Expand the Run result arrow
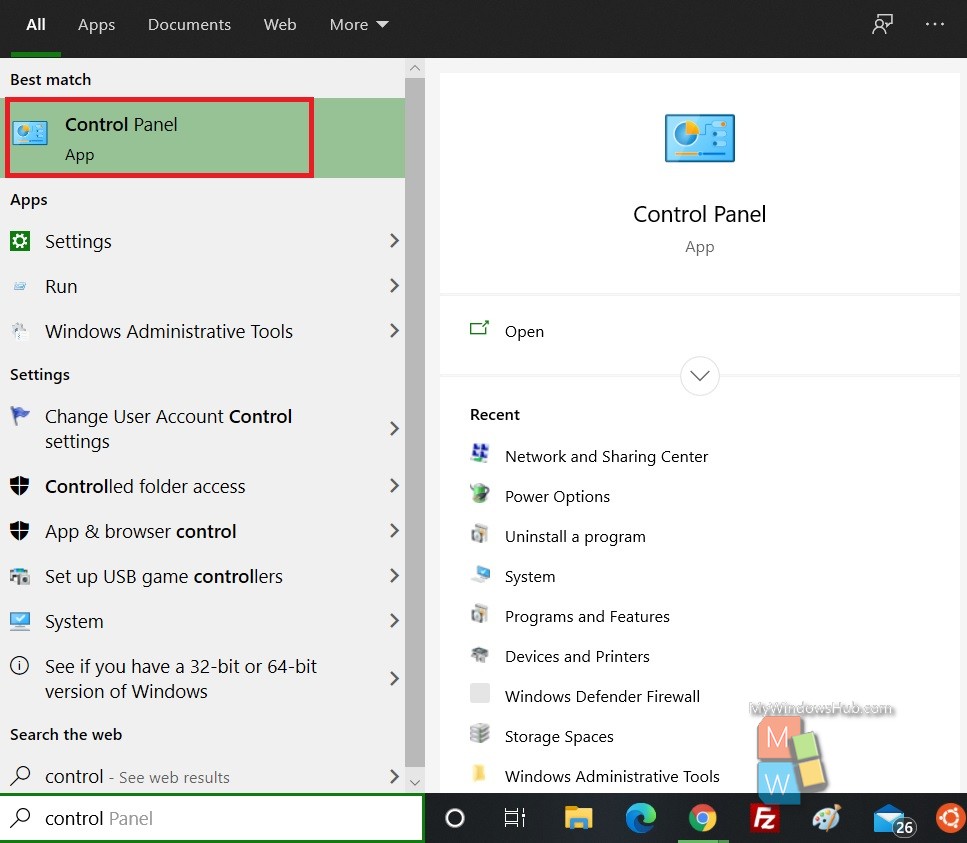The height and width of the screenshot is (843, 967). pyautogui.click(x=394, y=286)
